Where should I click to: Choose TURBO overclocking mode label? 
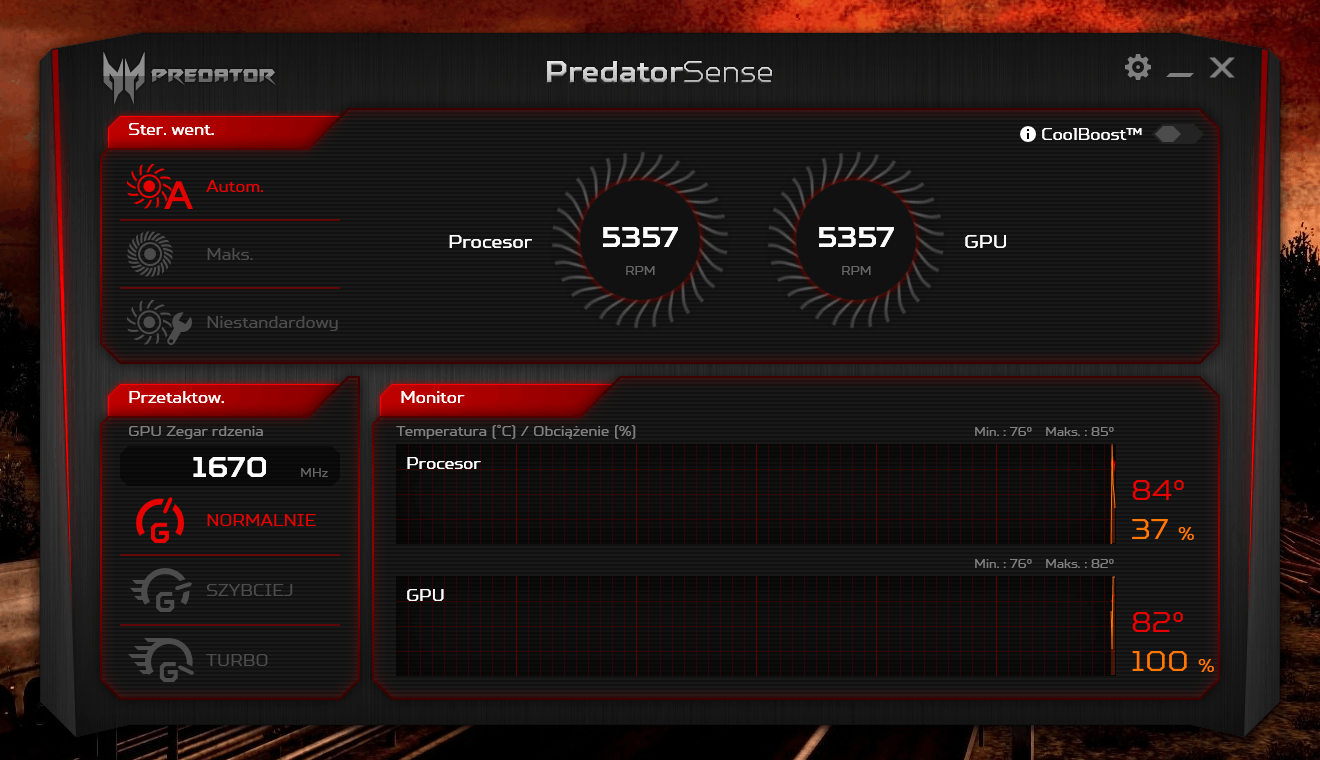tap(237, 660)
